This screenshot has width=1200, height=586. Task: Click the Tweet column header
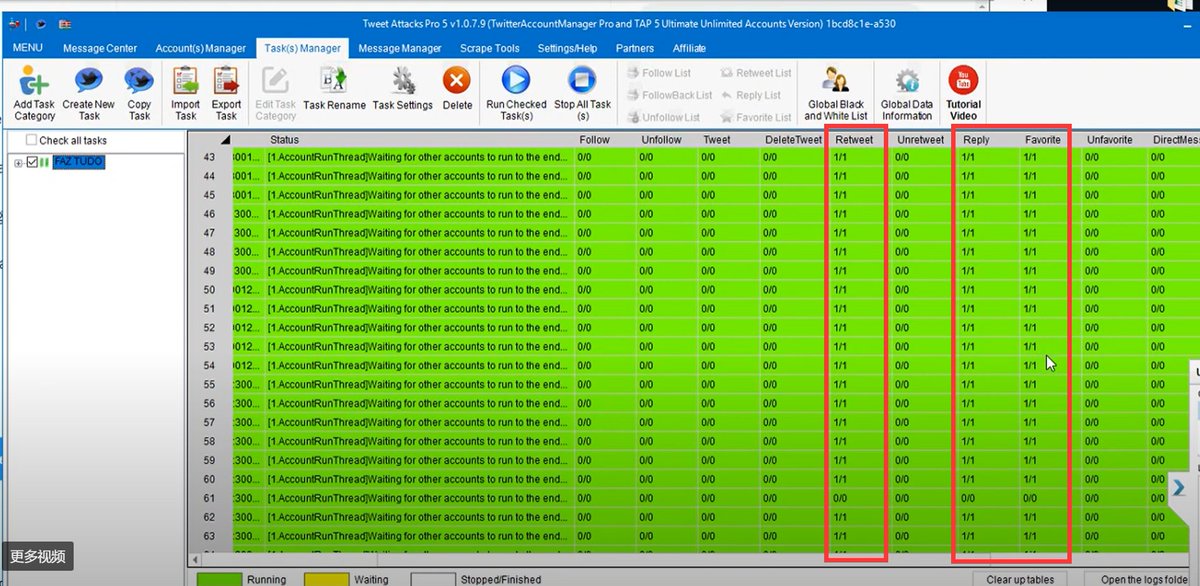[727, 140]
